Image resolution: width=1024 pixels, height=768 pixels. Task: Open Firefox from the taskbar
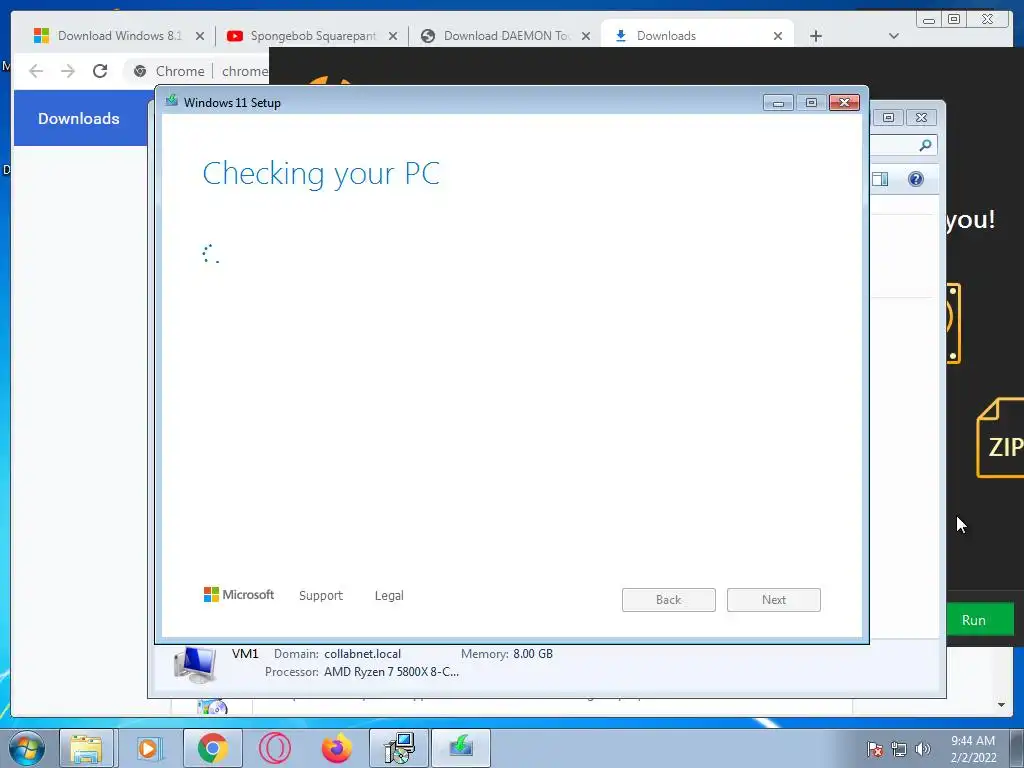(336, 748)
